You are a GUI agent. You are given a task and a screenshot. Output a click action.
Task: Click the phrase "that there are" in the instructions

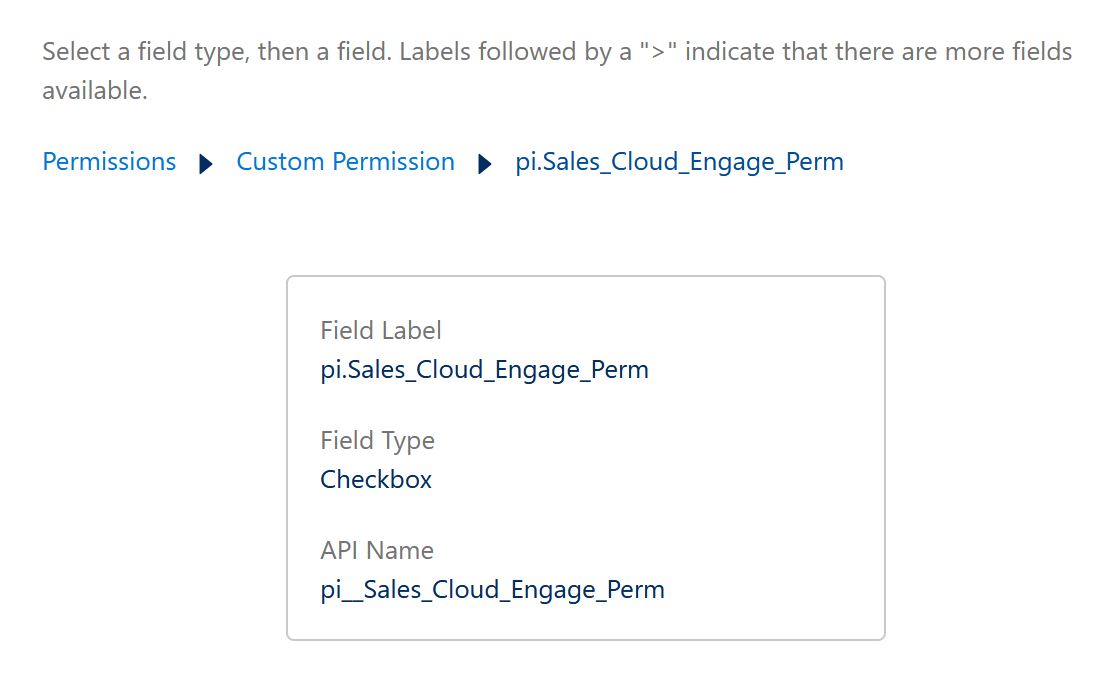point(859,51)
